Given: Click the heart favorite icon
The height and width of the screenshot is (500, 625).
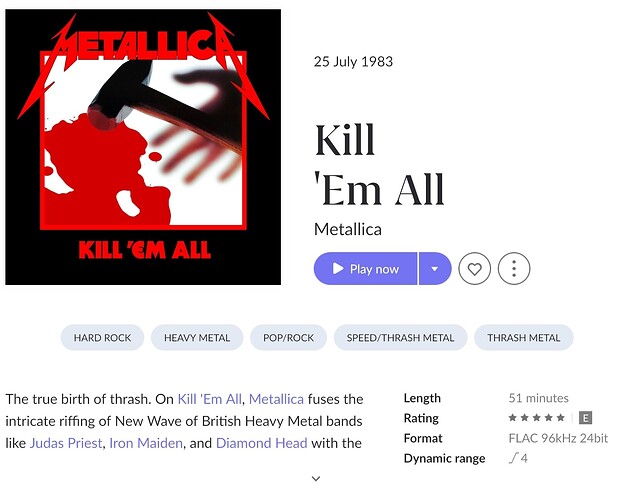Looking at the screenshot, I should (x=475, y=269).
